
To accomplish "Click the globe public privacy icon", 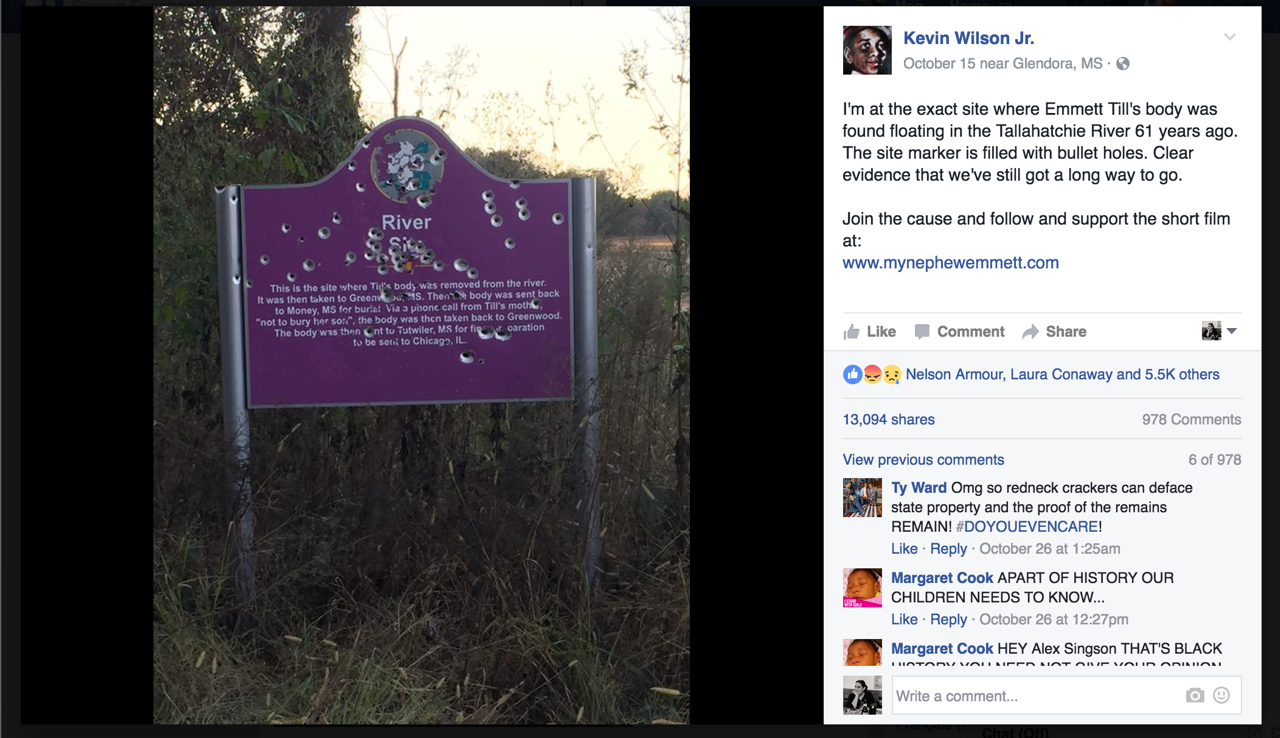I will (1123, 64).
